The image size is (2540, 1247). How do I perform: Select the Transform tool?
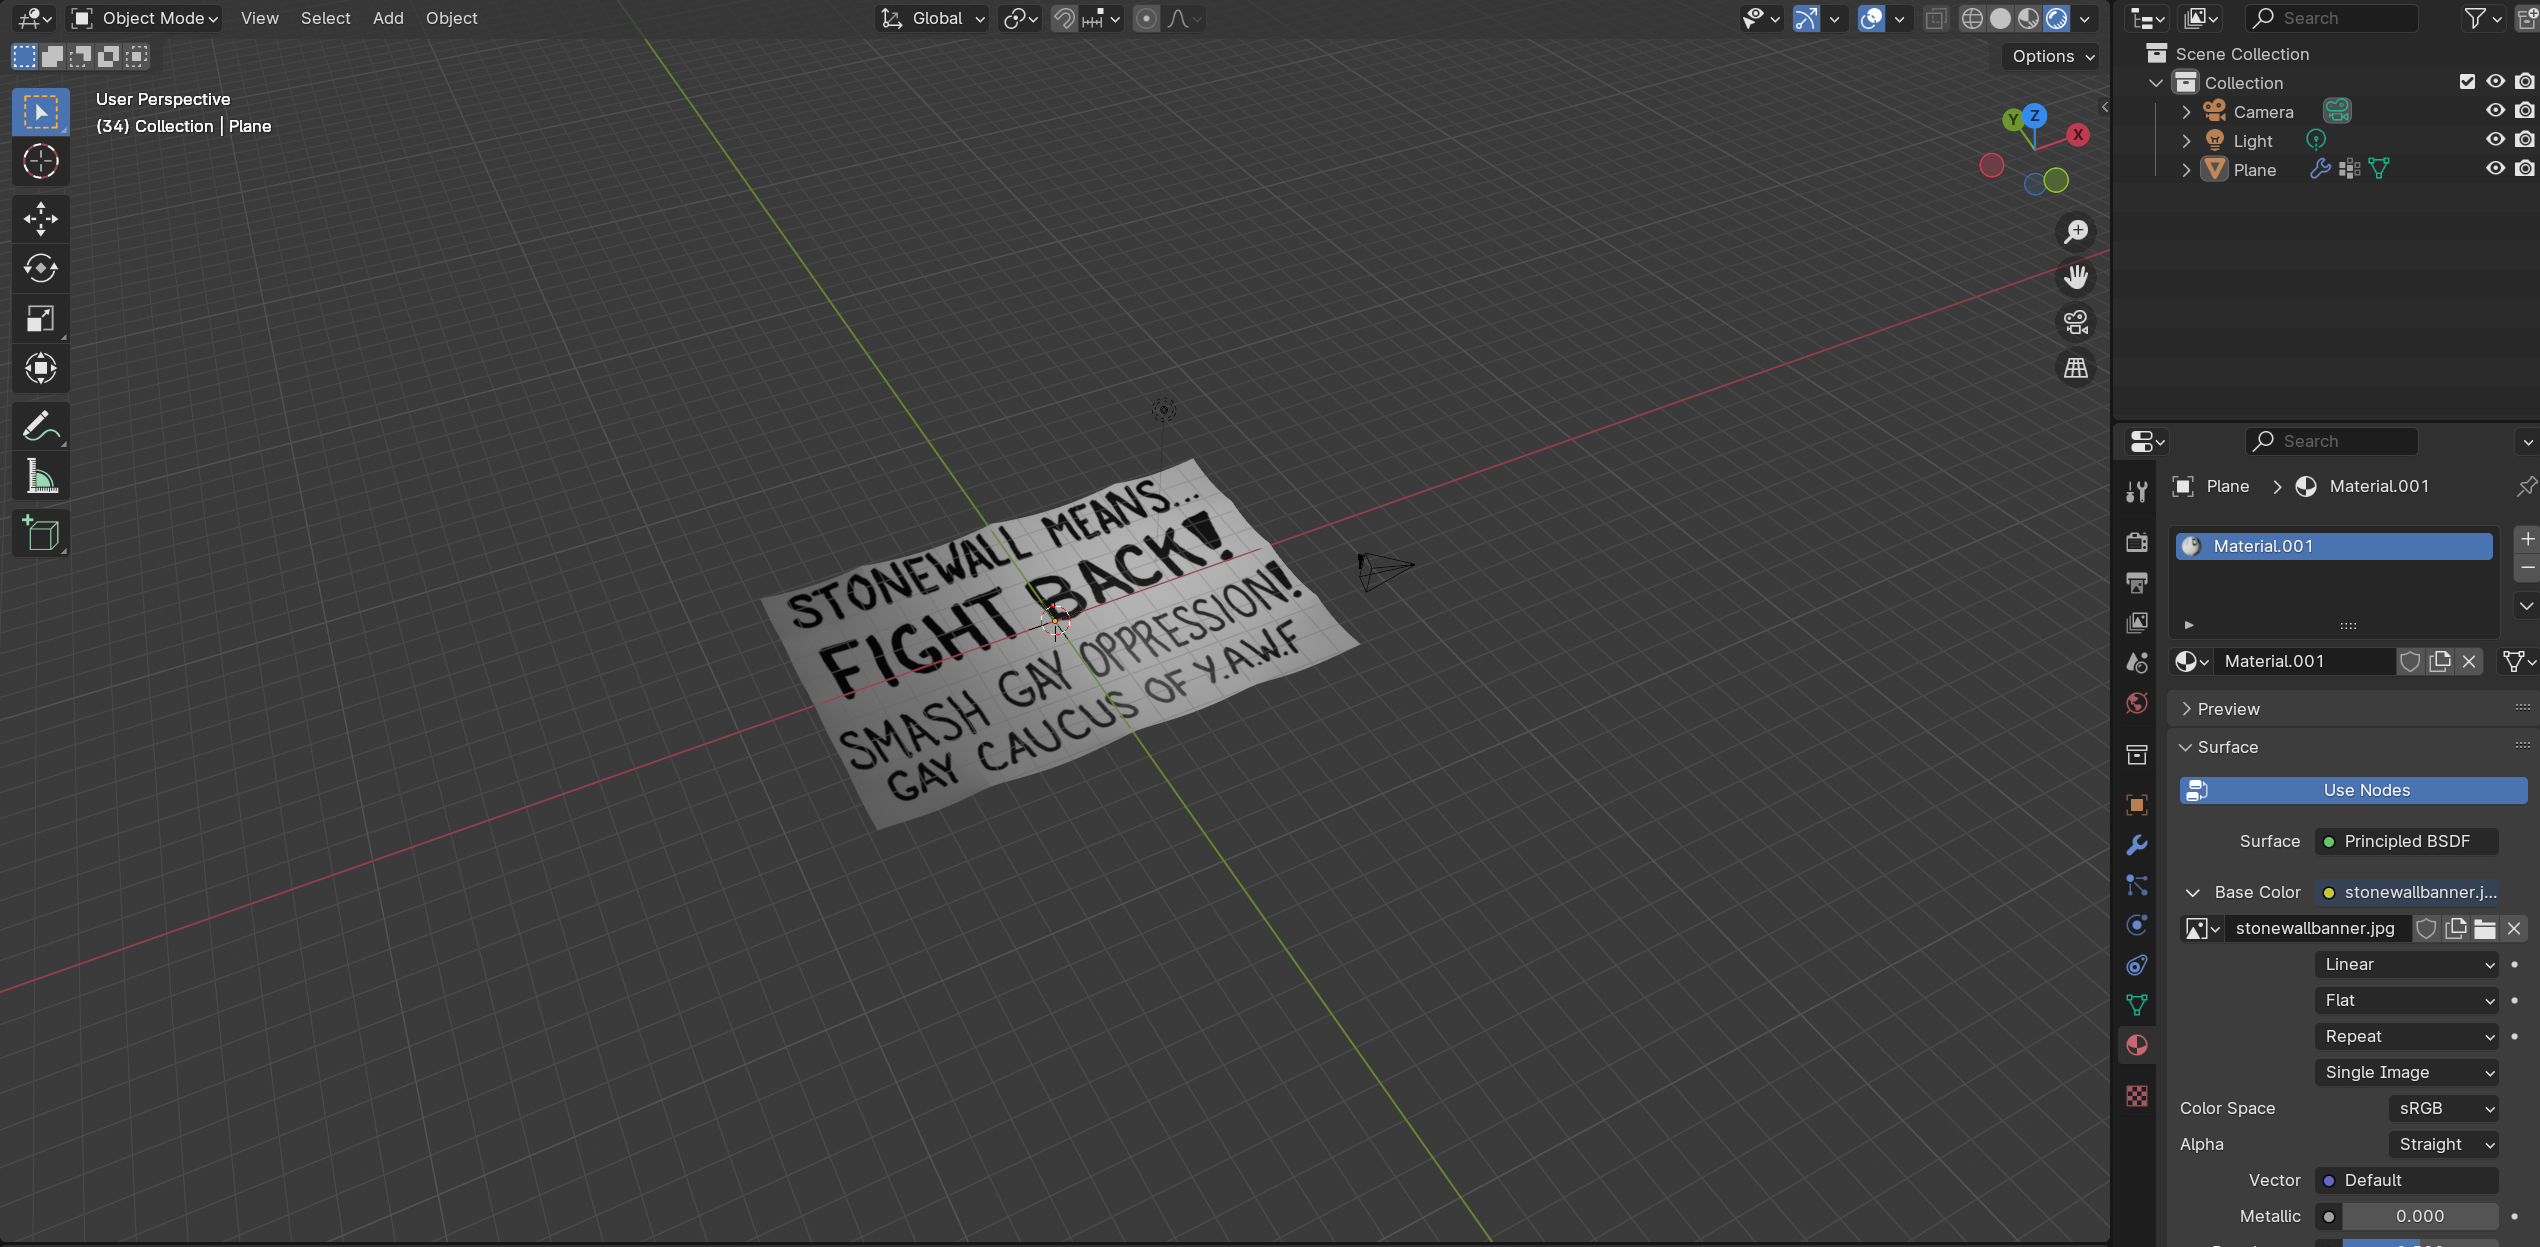coord(41,369)
